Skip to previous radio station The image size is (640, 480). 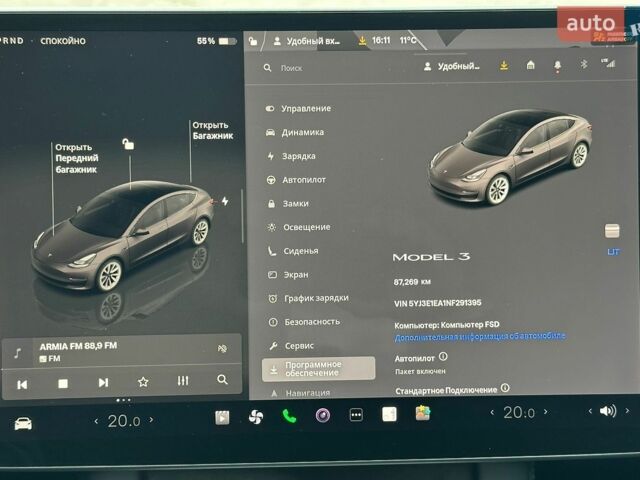(x=22, y=384)
